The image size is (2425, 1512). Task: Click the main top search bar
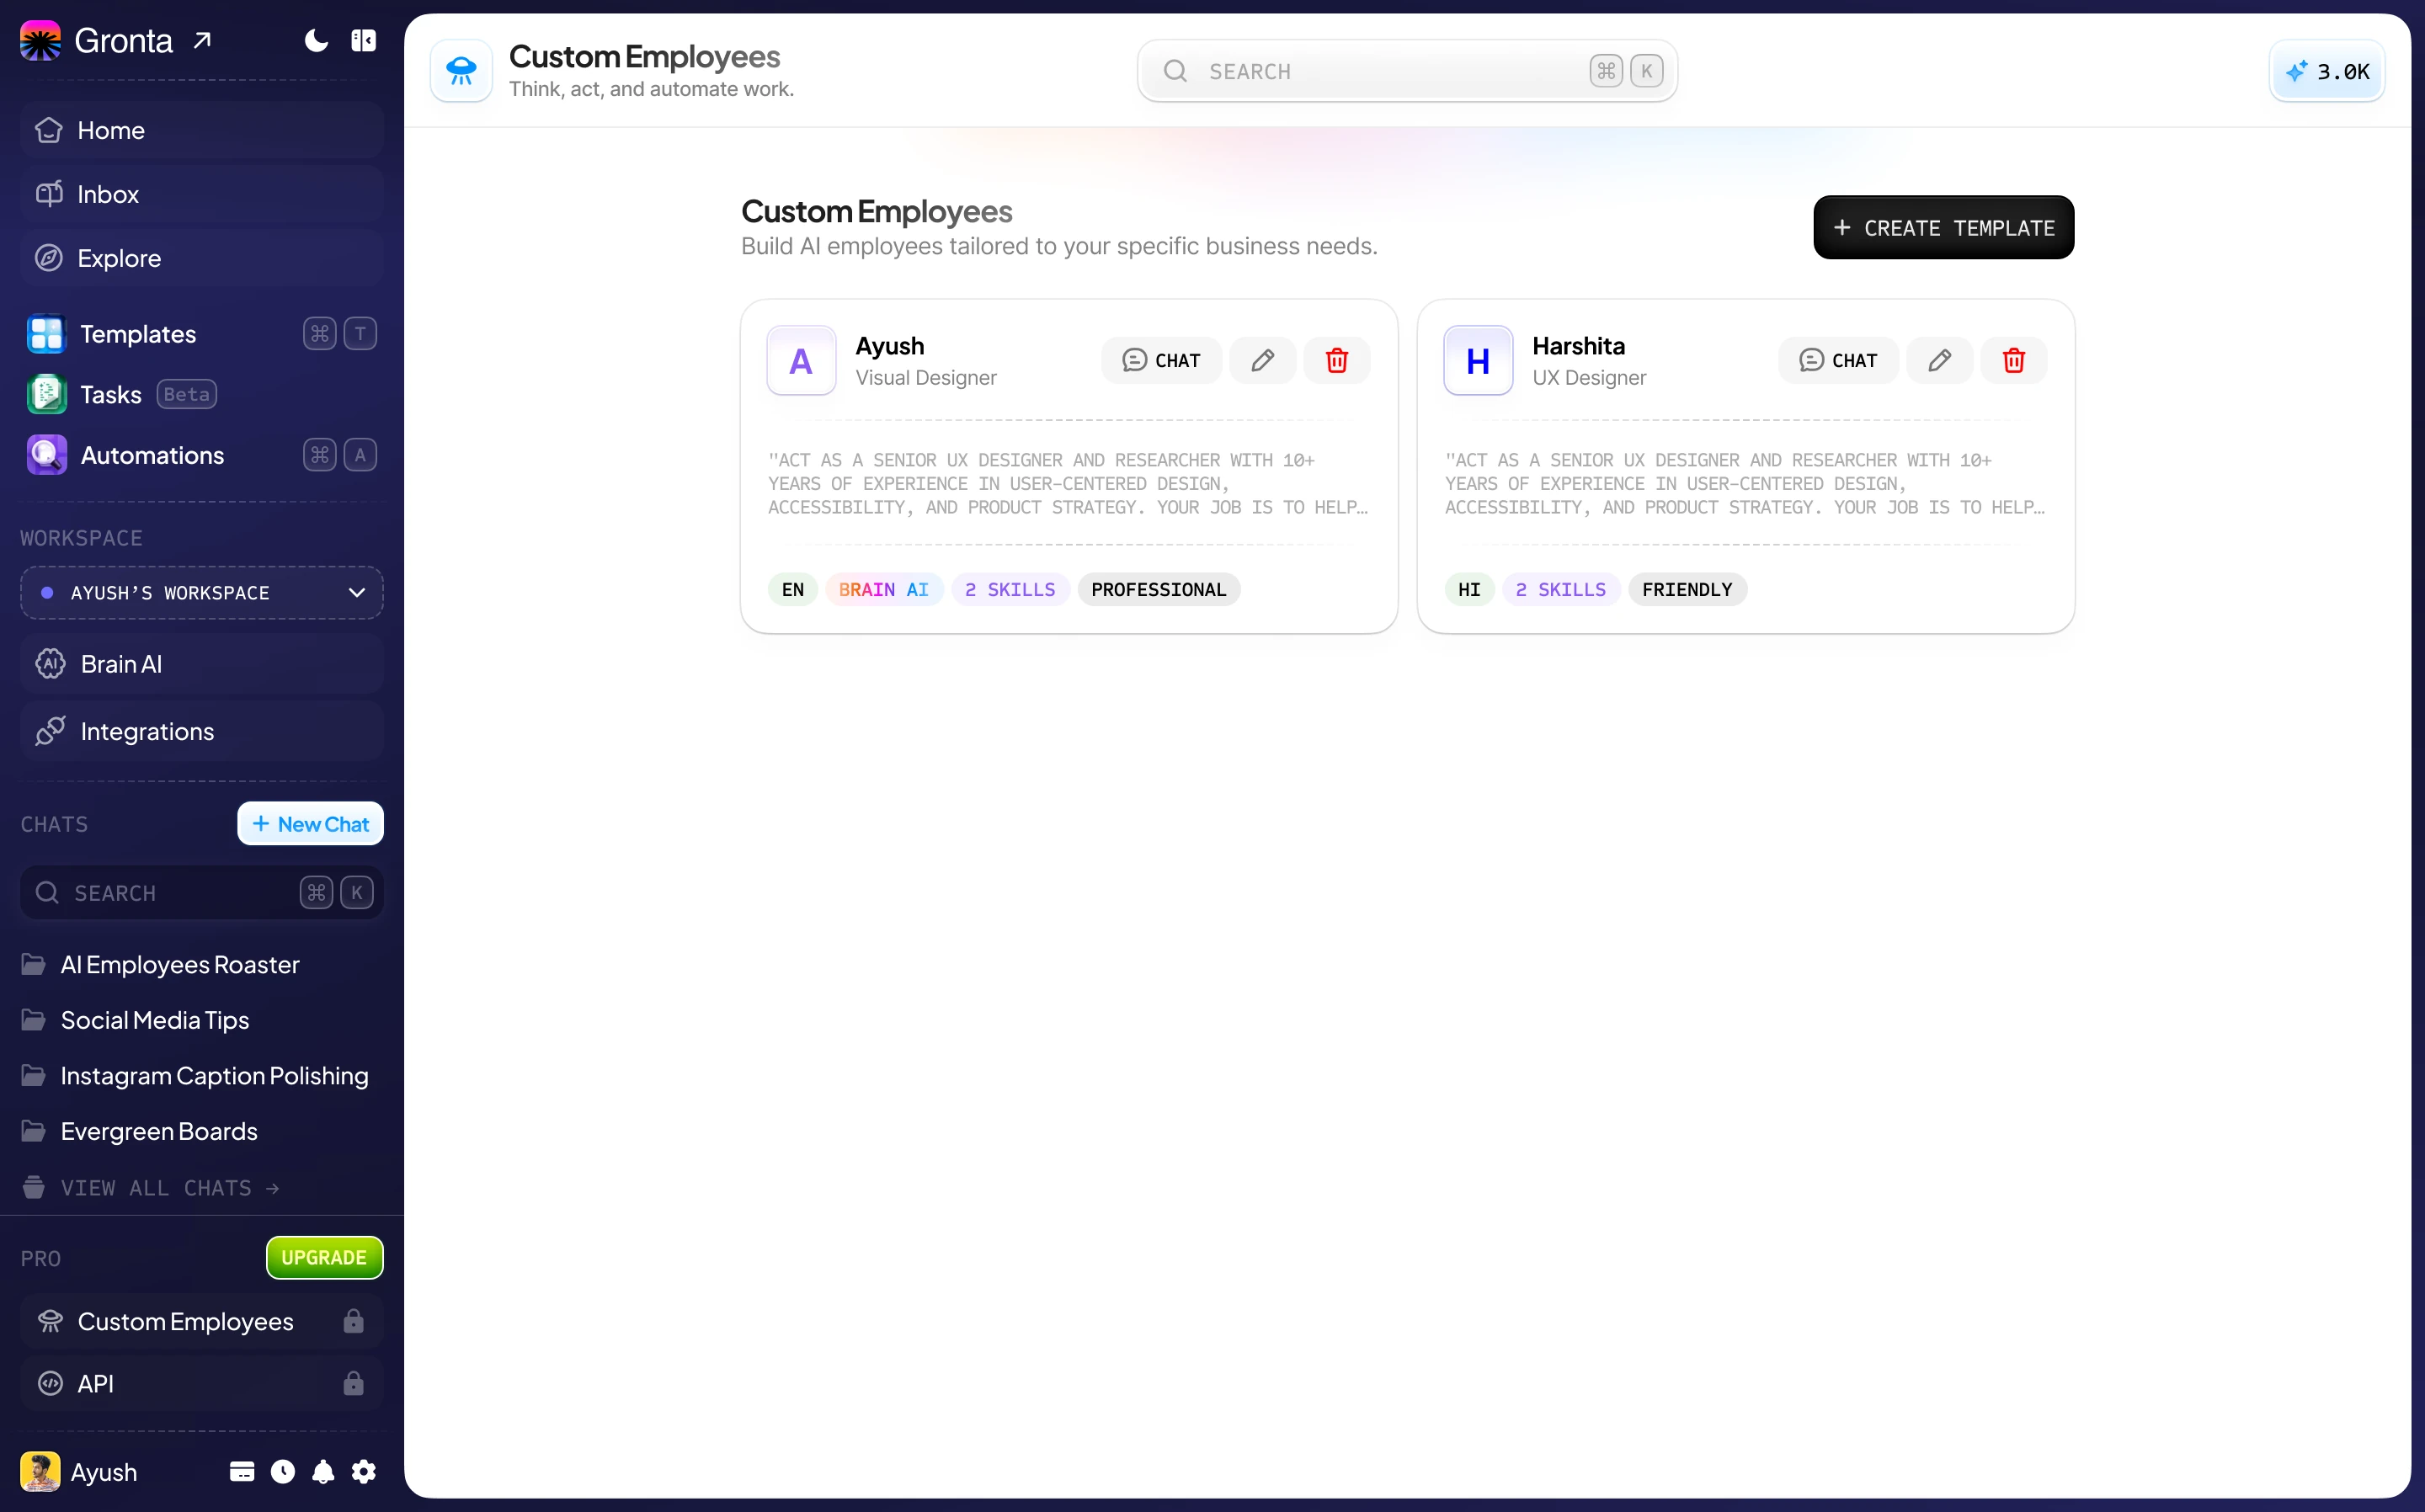click(x=1407, y=71)
